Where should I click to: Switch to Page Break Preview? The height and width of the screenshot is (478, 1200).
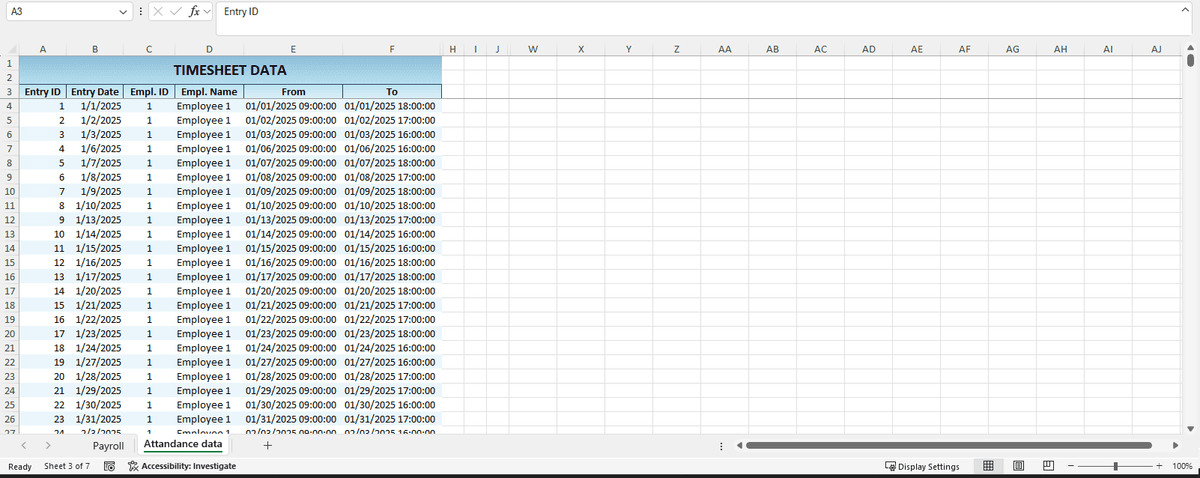click(1049, 467)
